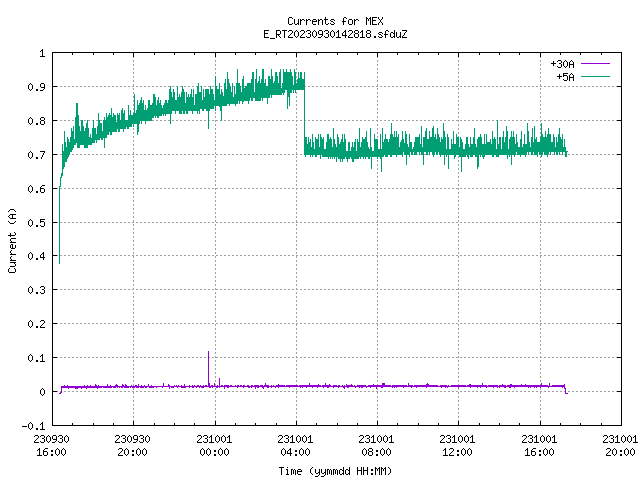This screenshot has width=640, height=480.
Task: Select the filename 'E_RT20230930142818.sfduZ'
Action: [335, 34]
